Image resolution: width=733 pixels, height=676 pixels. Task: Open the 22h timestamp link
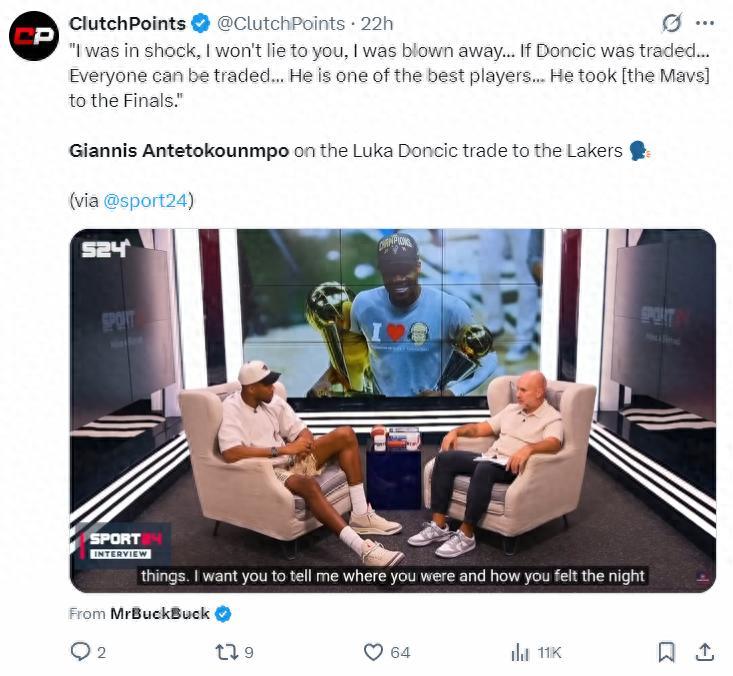coord(377,23)
